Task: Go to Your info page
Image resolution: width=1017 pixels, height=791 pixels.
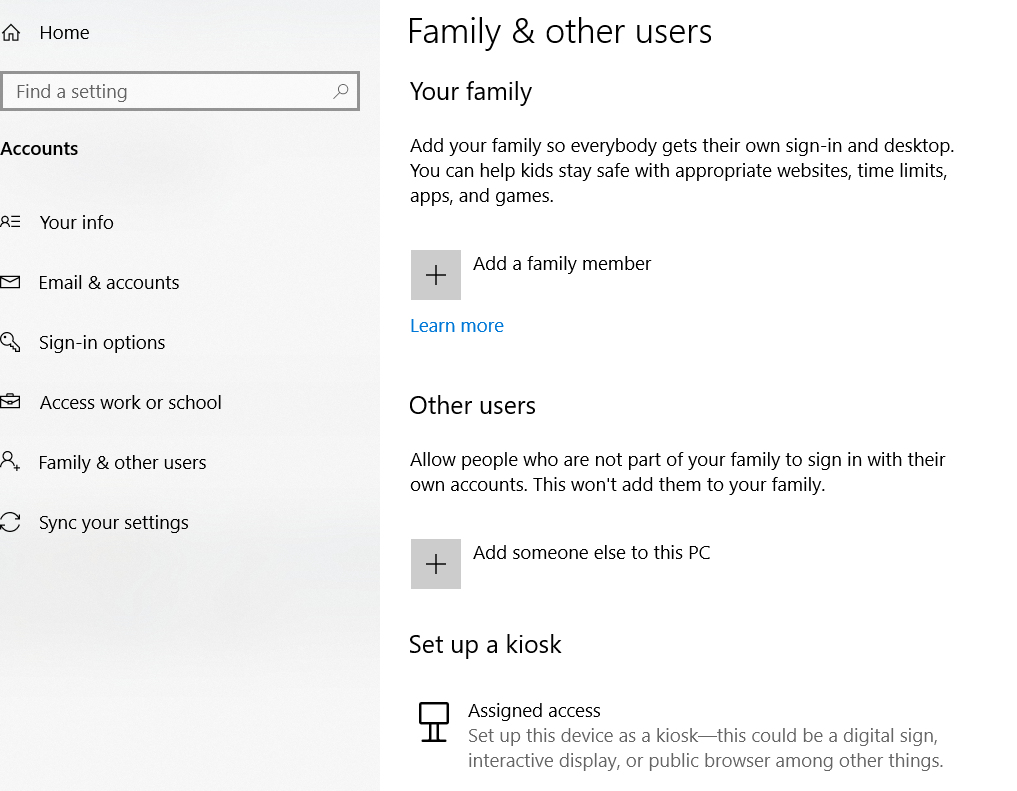Action: pyautogui.click(x=77, y=222)
